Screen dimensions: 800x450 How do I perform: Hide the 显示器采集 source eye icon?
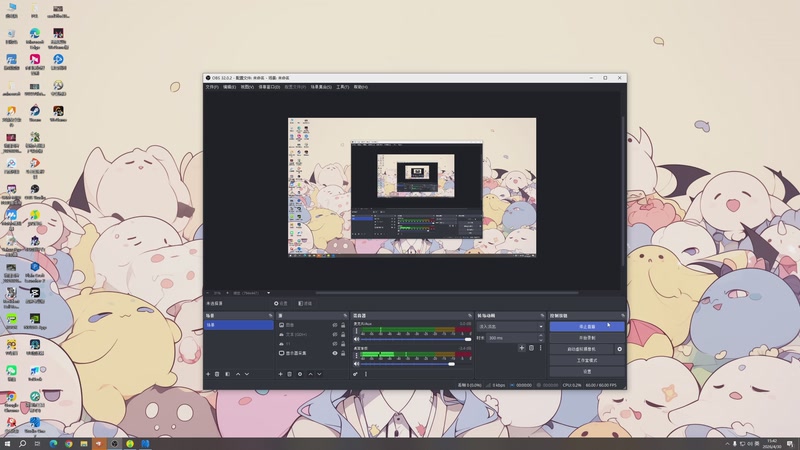coord(335,353)
